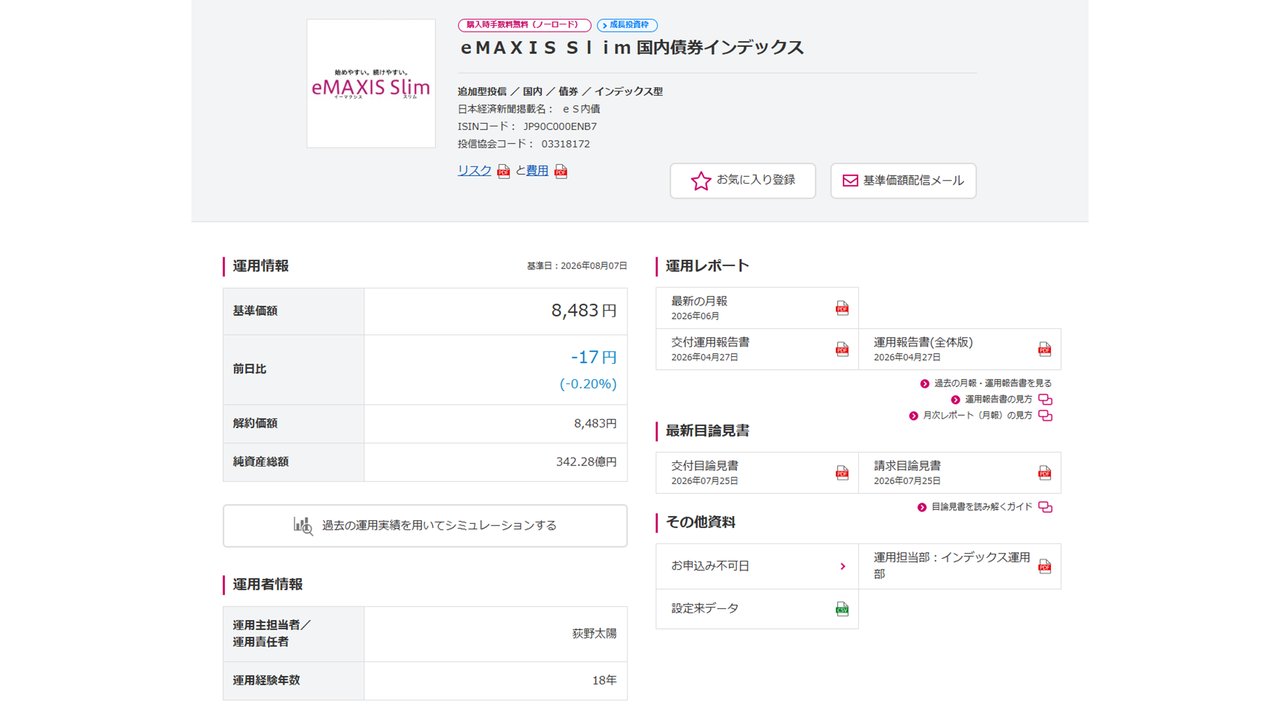Click the fund title eMAXIS Slim 国内債券インデックス
Screen dimensions: 1280x720
point(632,48)
